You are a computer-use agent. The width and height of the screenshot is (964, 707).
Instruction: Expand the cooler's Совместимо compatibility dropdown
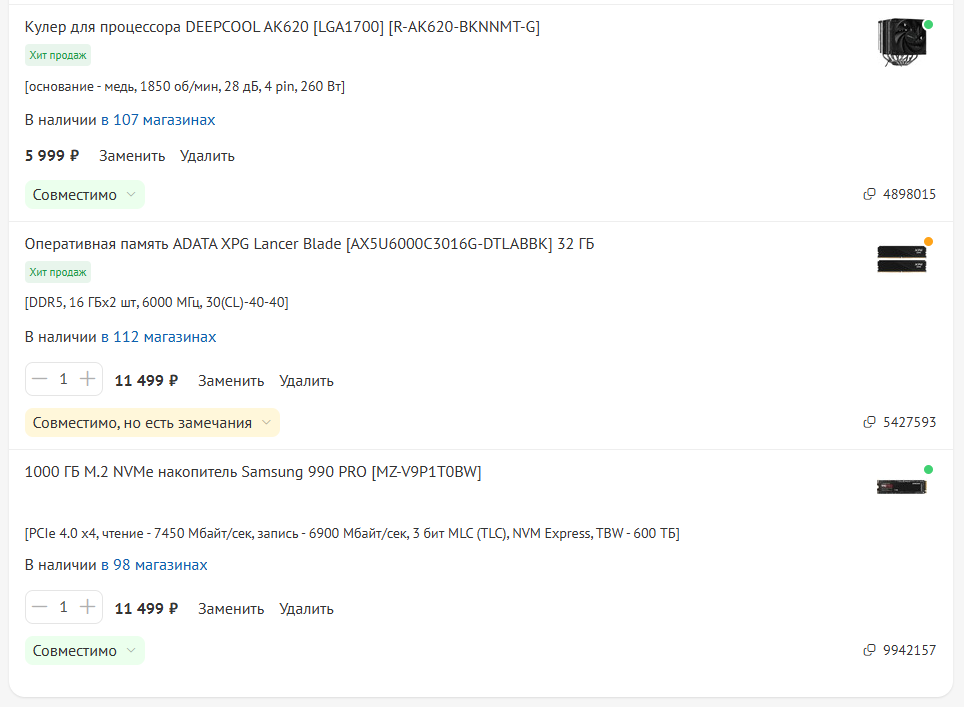point(85,195)
